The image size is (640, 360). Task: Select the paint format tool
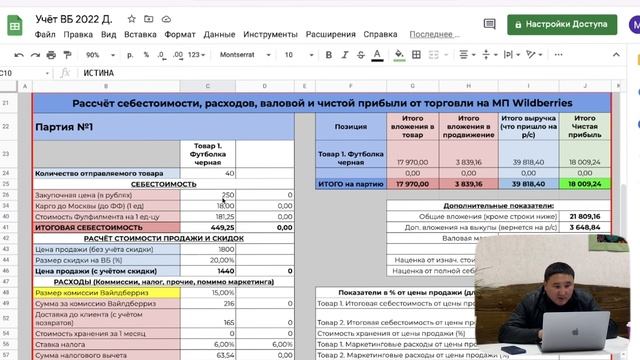coord(67,55)
